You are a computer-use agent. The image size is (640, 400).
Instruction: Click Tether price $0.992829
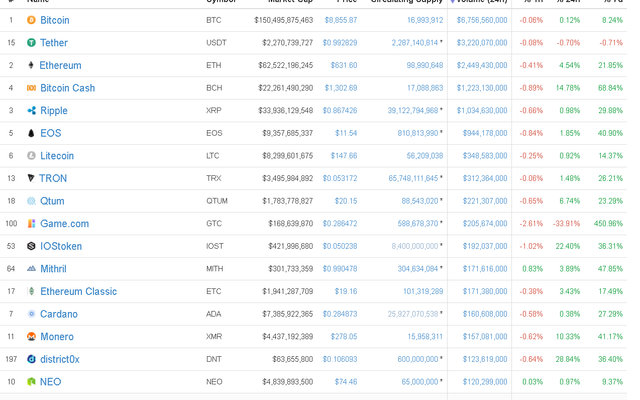click(340, 42)
